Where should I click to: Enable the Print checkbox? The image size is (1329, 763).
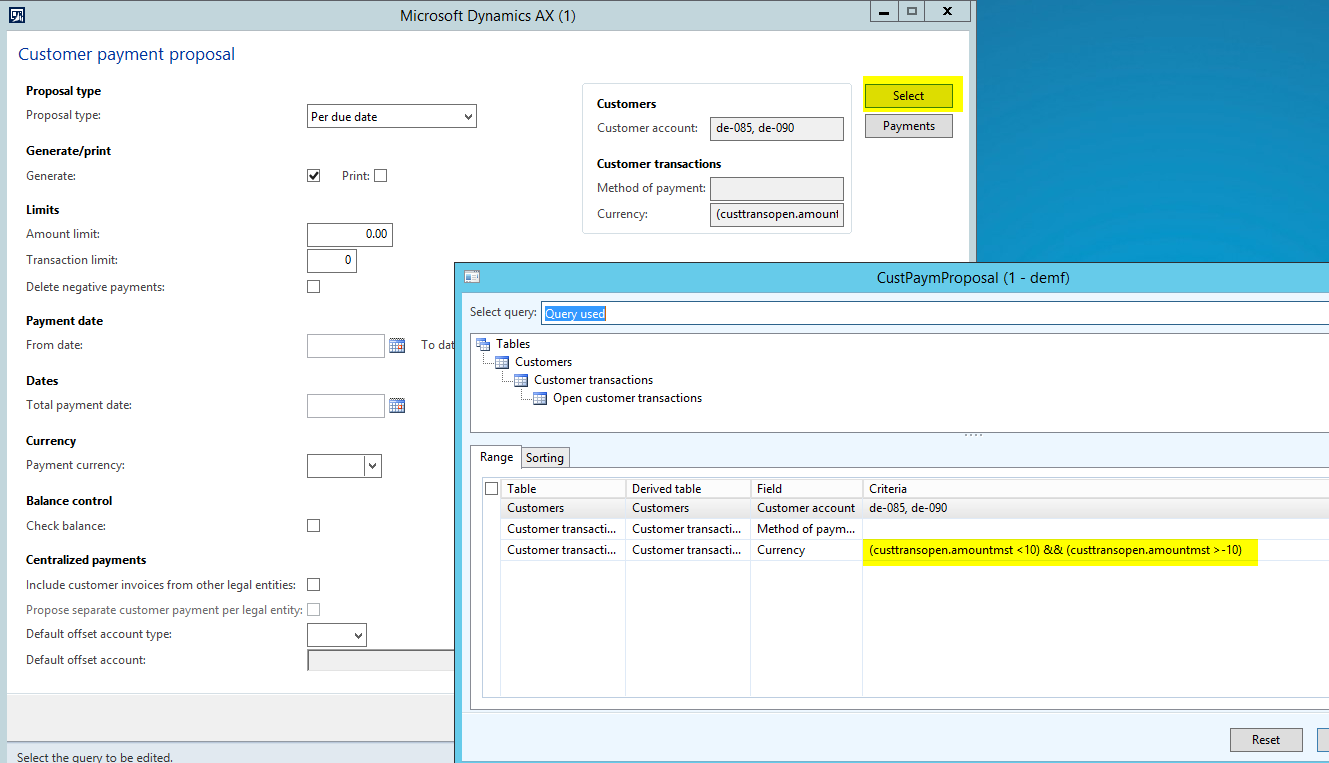pyautogui.click(x=380, y=176)
